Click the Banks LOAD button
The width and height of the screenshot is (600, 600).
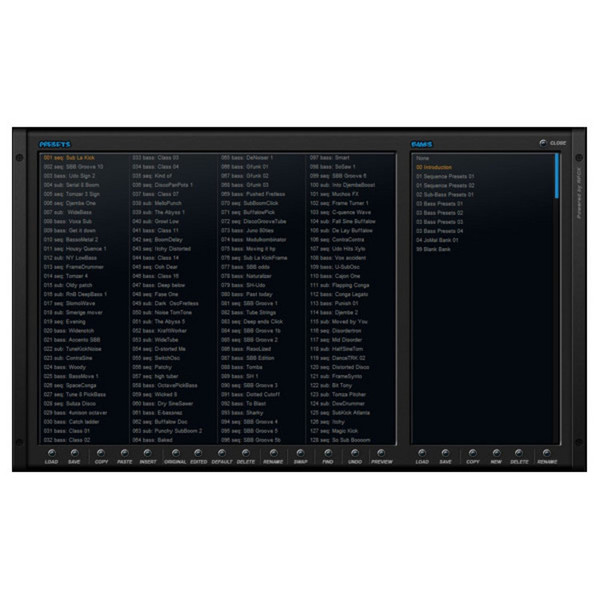(422, 453)
